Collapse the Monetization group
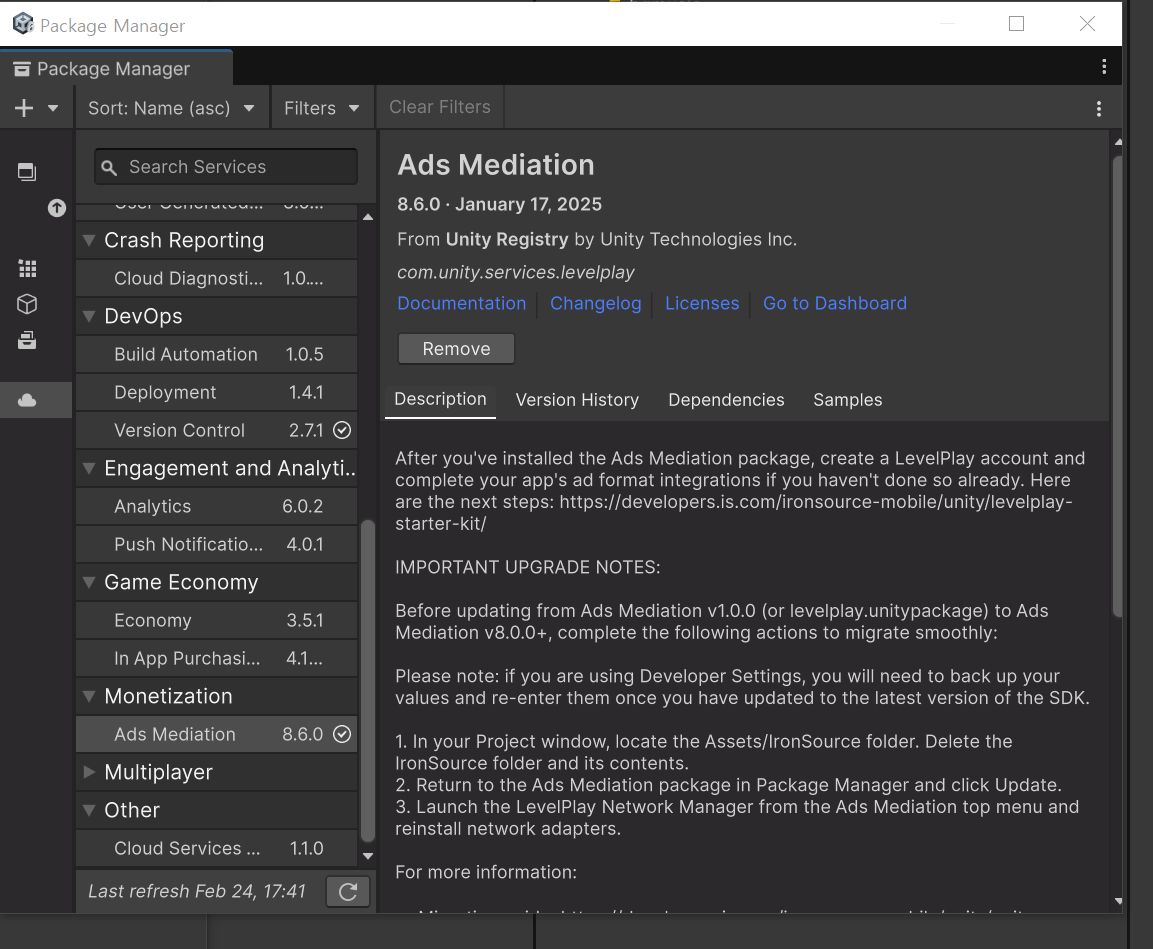This screenshot has width=1153, height=949. 89,696
